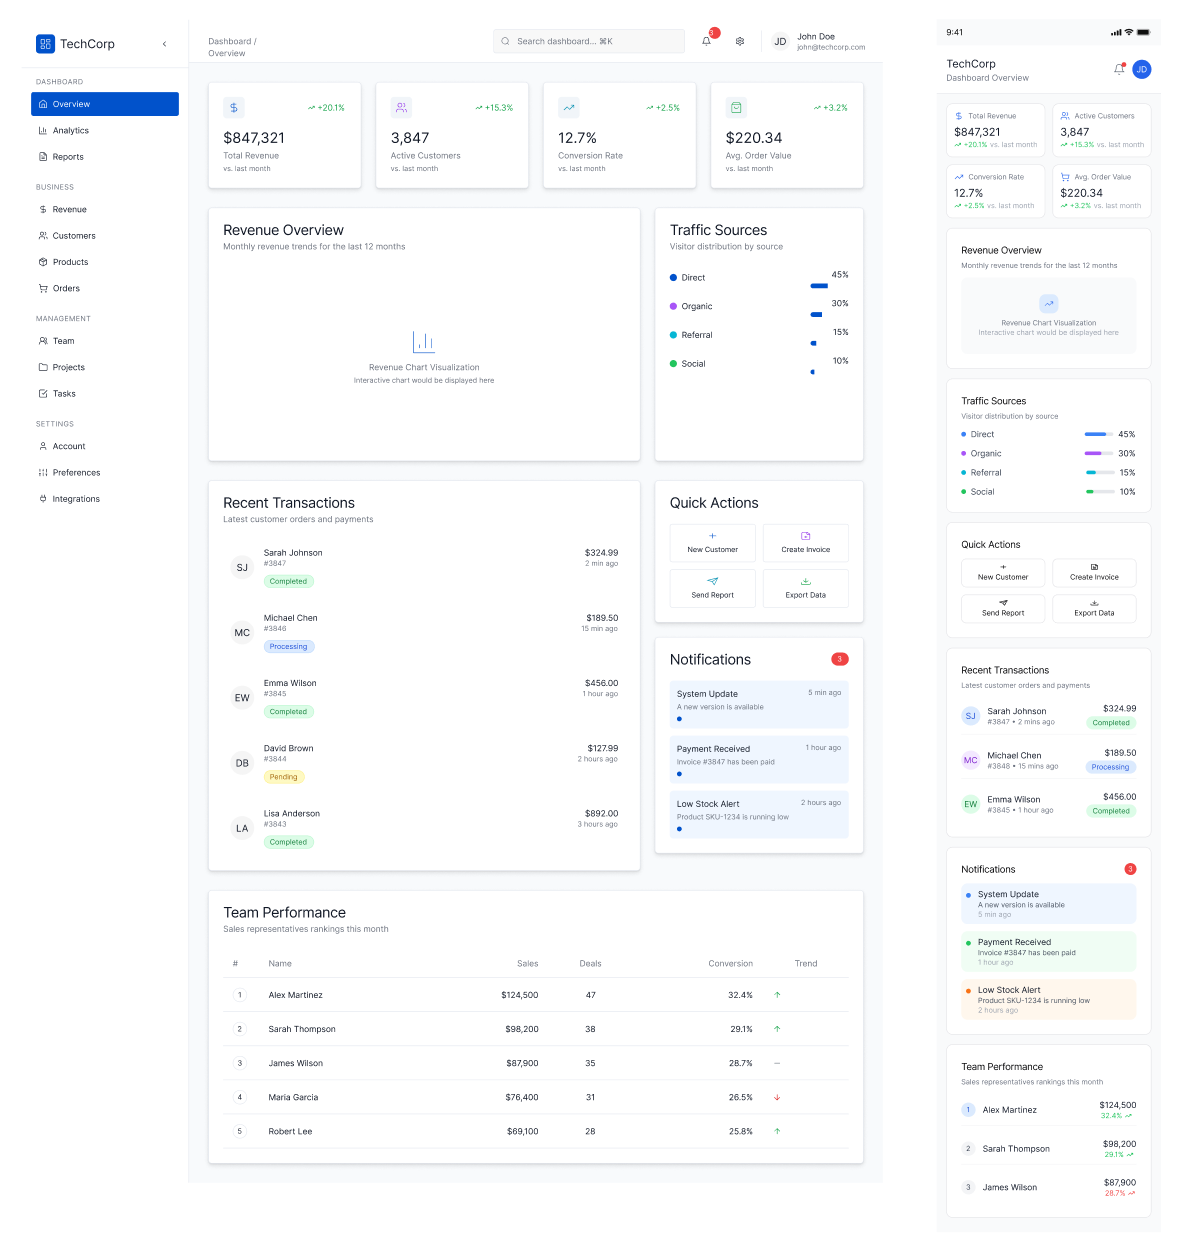The image size is (1179, 1254).
Task: Open the JD avatar menu on mobile view
Action: tap(1141, 69)
